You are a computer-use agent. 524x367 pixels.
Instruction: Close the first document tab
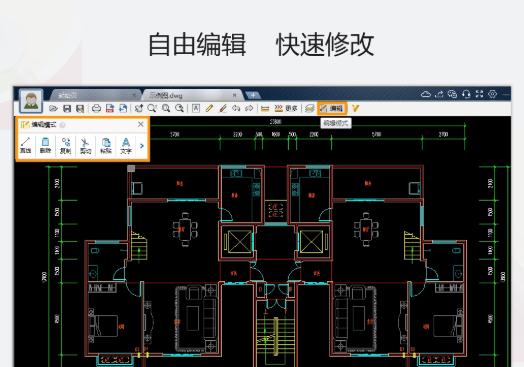134,95
